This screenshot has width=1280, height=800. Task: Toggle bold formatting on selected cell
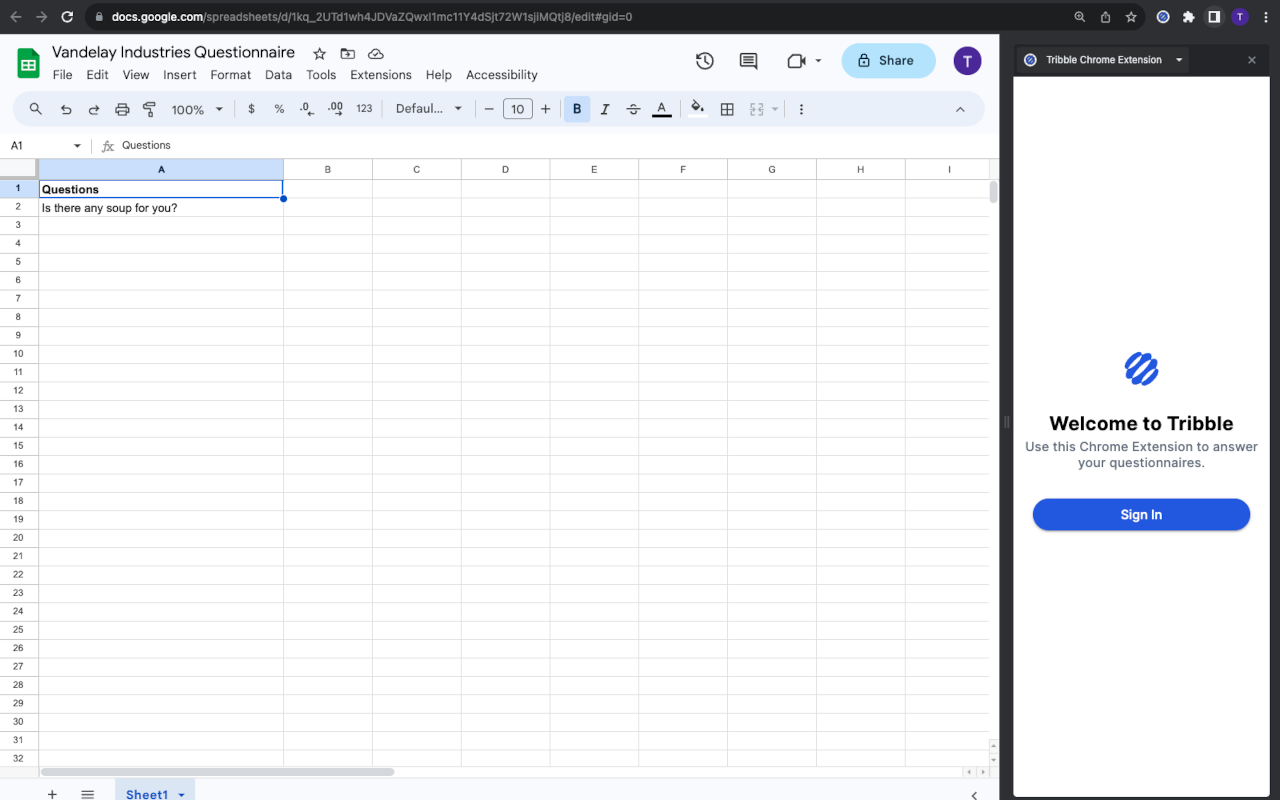(x=577, y=108)
